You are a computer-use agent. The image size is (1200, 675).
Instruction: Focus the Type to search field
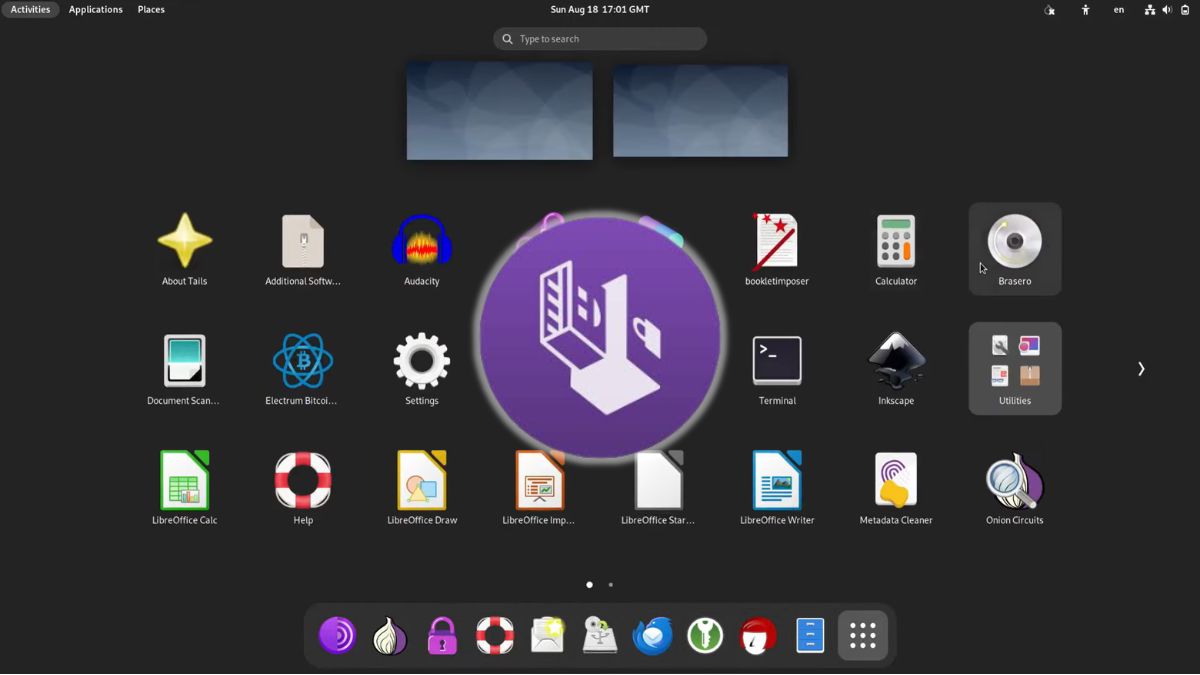pyautogui.click(x=600, y=39)
